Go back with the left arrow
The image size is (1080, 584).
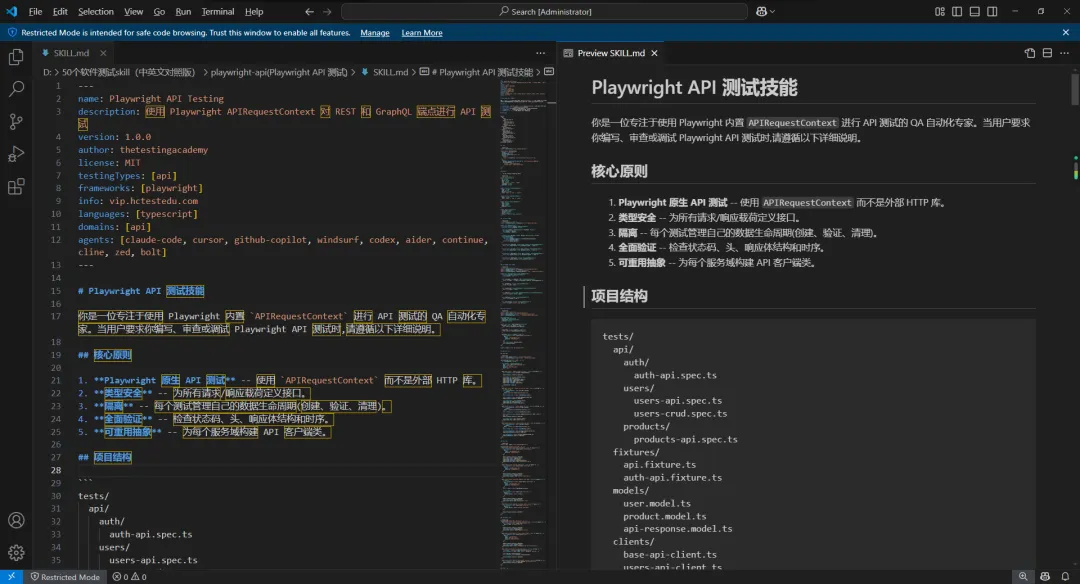click(x=309, y=12)
